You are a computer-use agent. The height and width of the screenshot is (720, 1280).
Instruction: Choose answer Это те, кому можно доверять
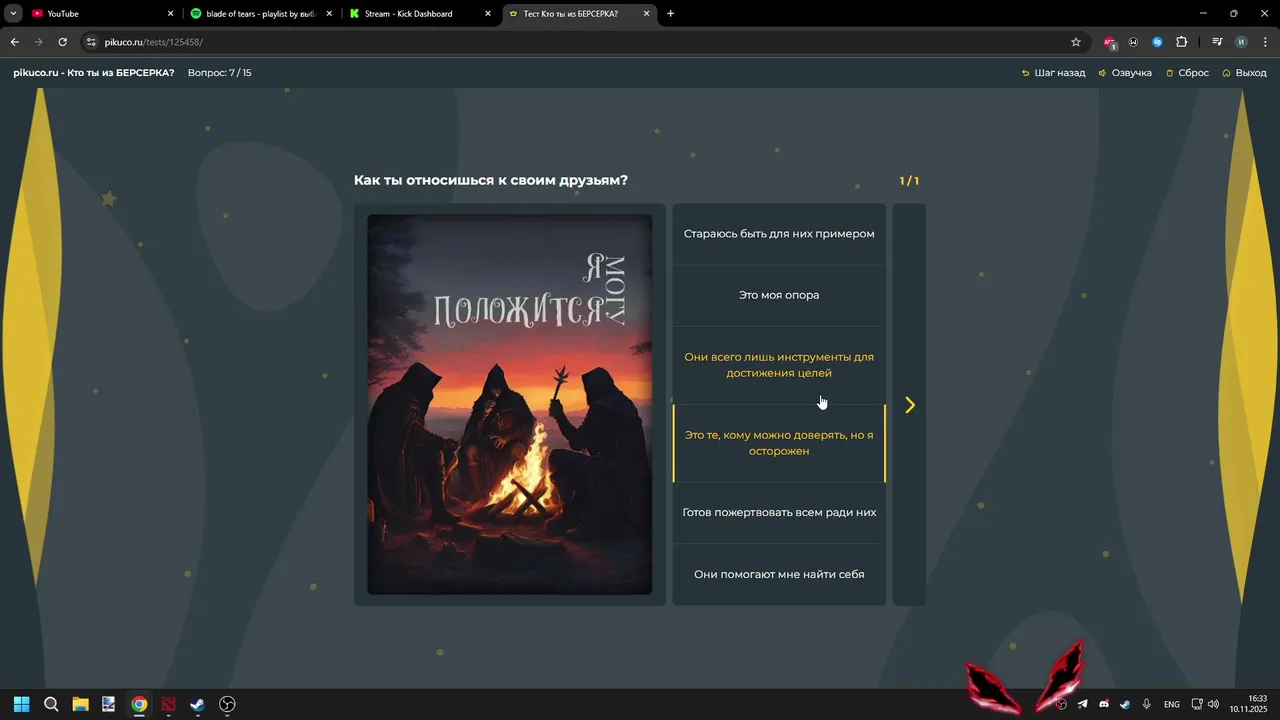(x=779, y=443)
